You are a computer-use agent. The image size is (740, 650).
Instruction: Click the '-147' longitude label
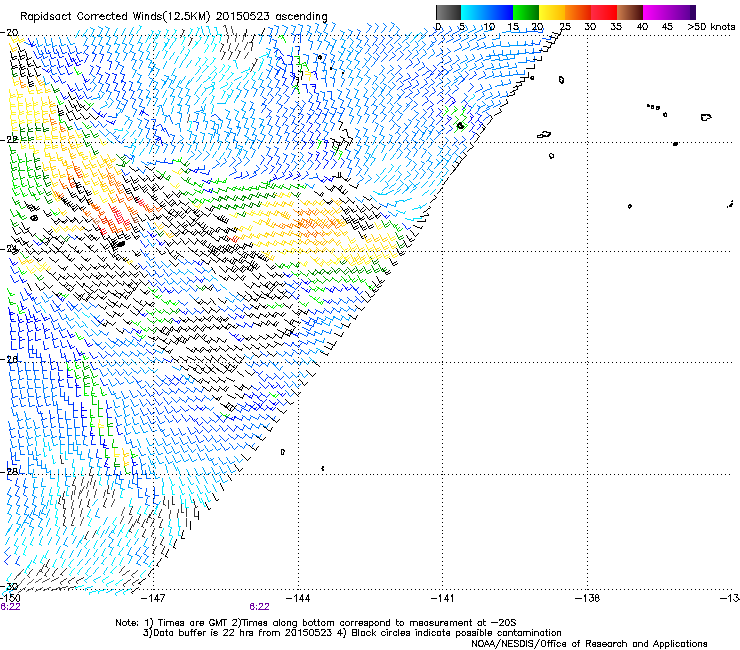click(x=153, y=598)
